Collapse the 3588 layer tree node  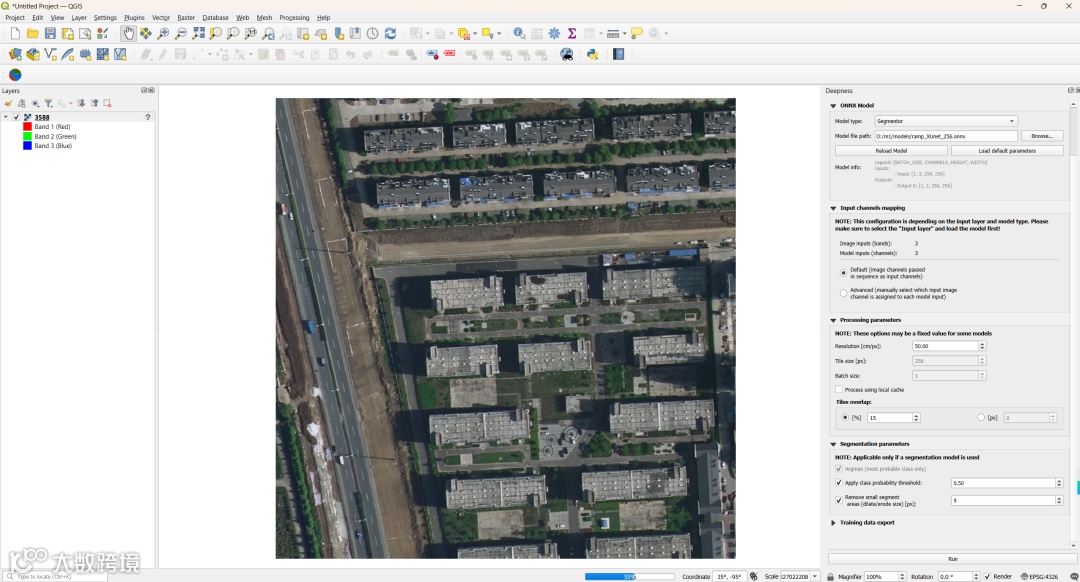point(6,117)
